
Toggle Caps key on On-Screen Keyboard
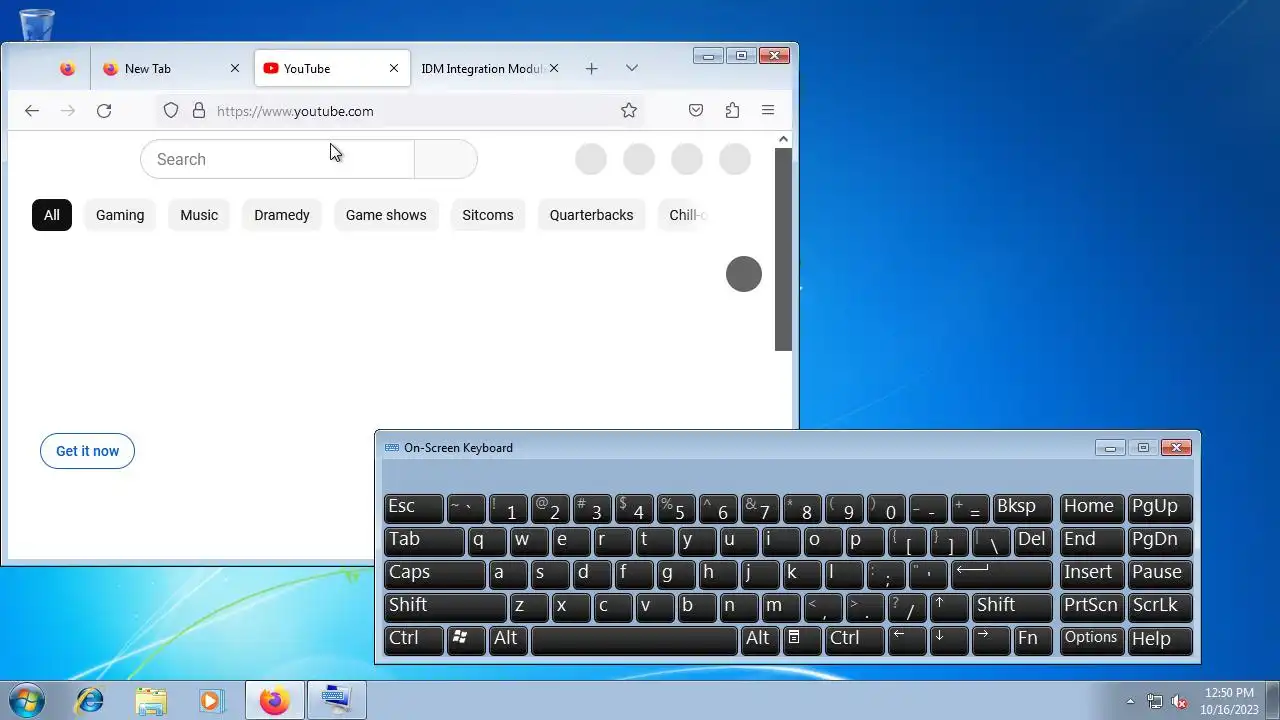tap(435, 574)
